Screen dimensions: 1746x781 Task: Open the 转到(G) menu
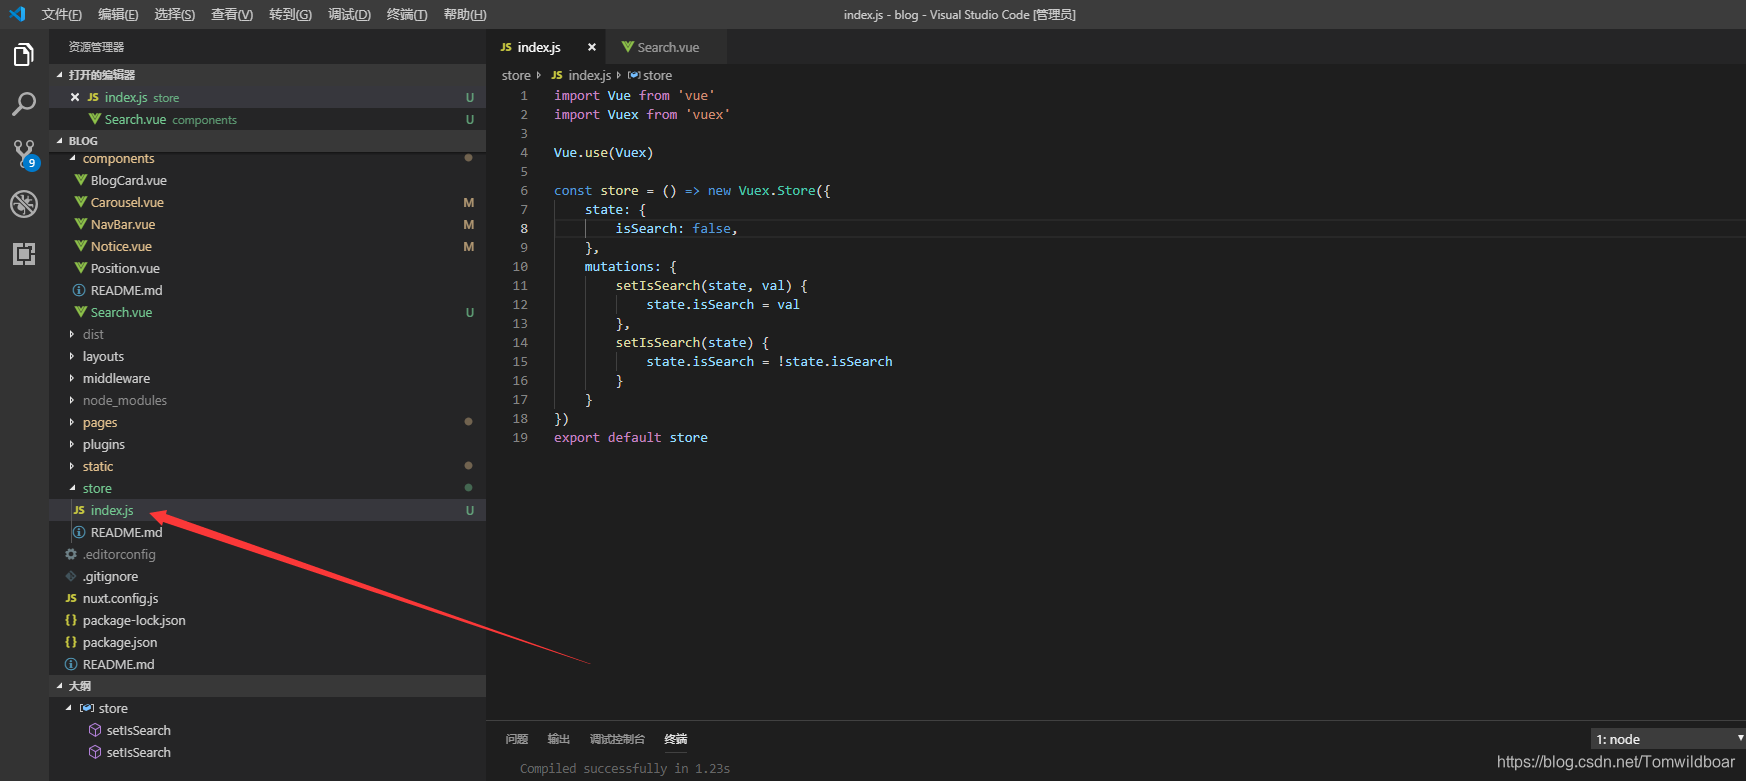[290, 14]
